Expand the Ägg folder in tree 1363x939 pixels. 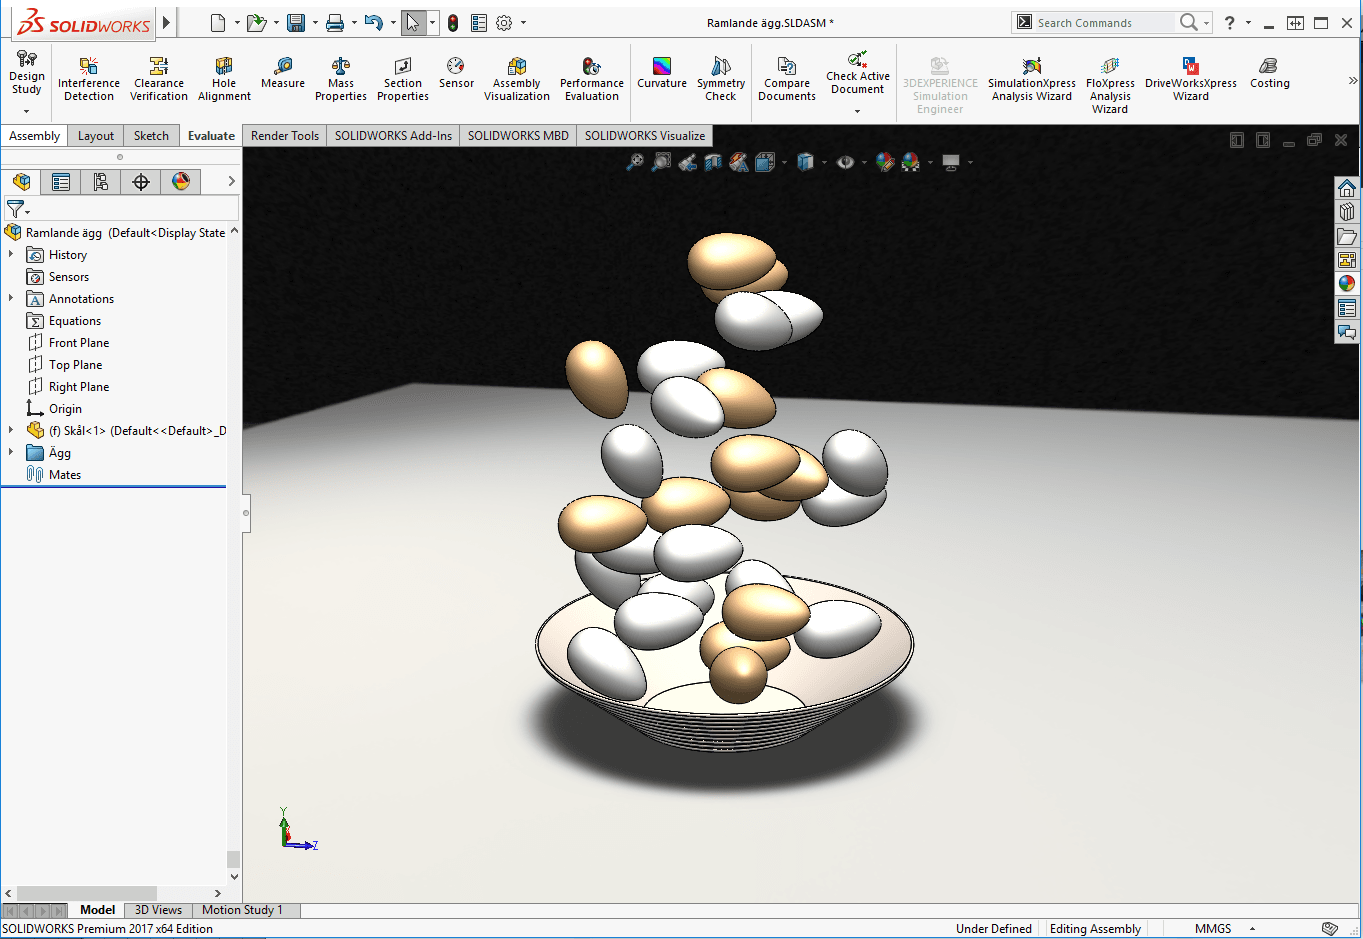click(x=11, y=453)
